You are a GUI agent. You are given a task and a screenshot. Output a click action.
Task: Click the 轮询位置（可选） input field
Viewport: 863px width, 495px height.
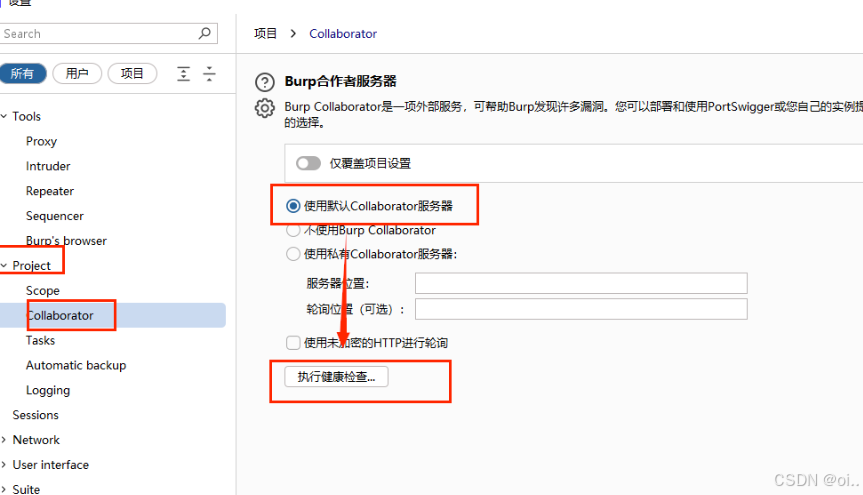[x=581, y=309]
